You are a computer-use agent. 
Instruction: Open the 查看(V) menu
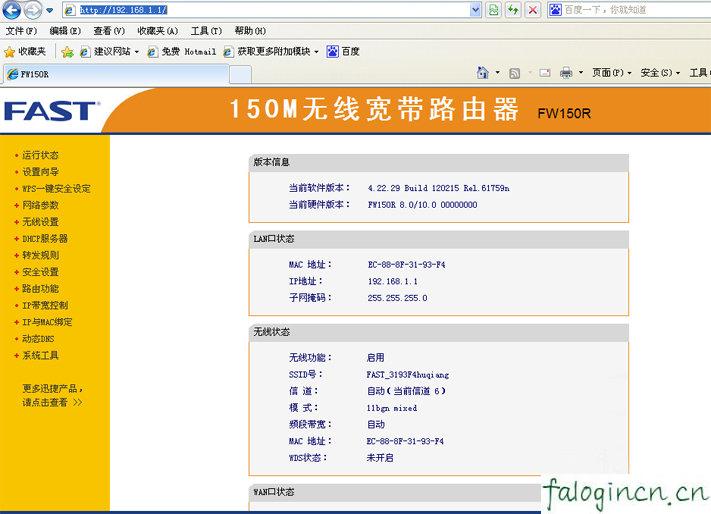(x=108, y=31)
